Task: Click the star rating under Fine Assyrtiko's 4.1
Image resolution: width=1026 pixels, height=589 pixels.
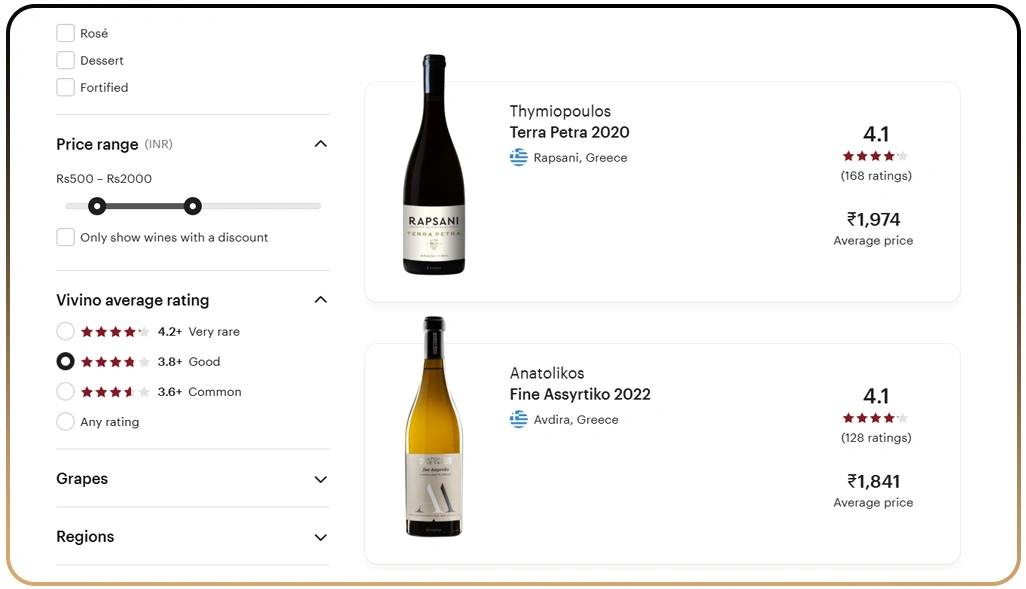Action: pyautogui.click(x=875, y=418)
